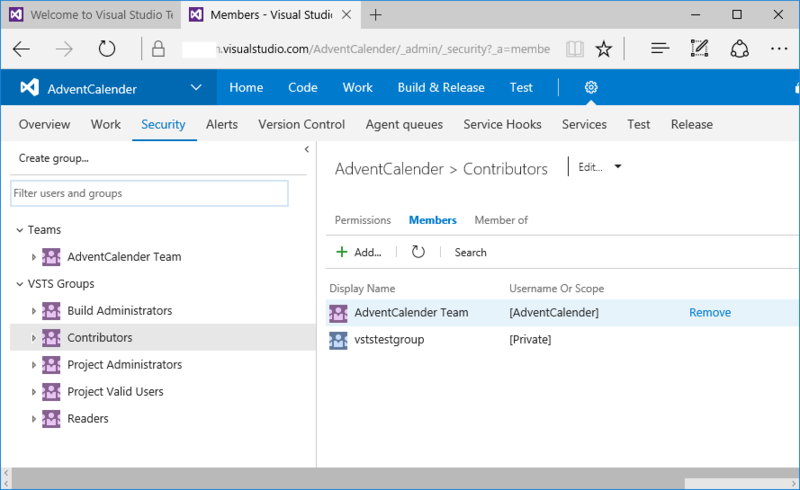This screenshot has height=490, width=800.
Task: Remove AdventCalender Team from Contributors
Action: point(710,312)
